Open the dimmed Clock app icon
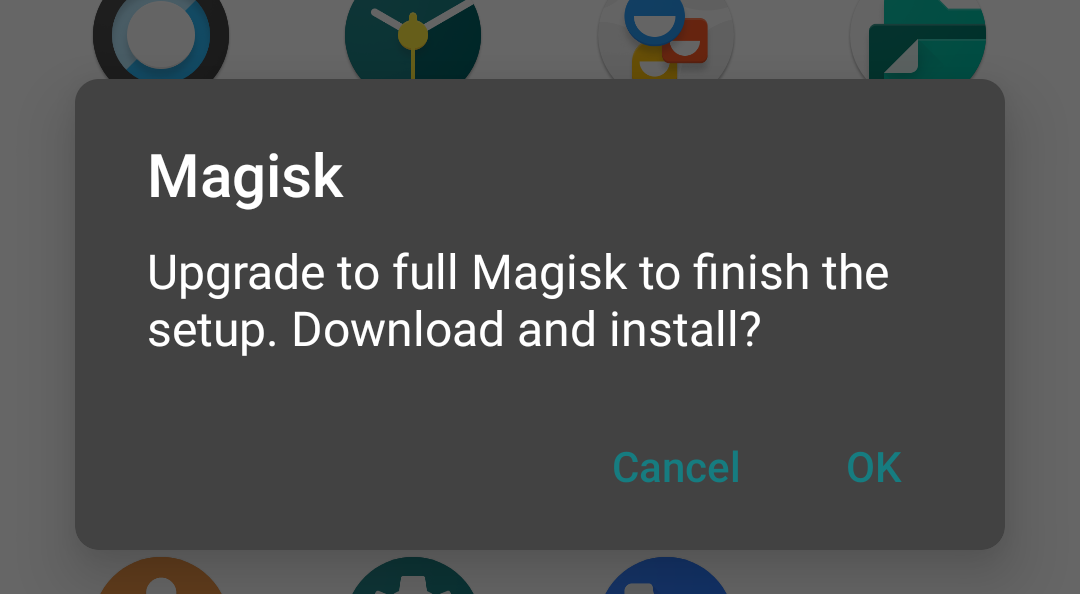The width and height of the screenshot is (1080, 594). pos(413,38)
